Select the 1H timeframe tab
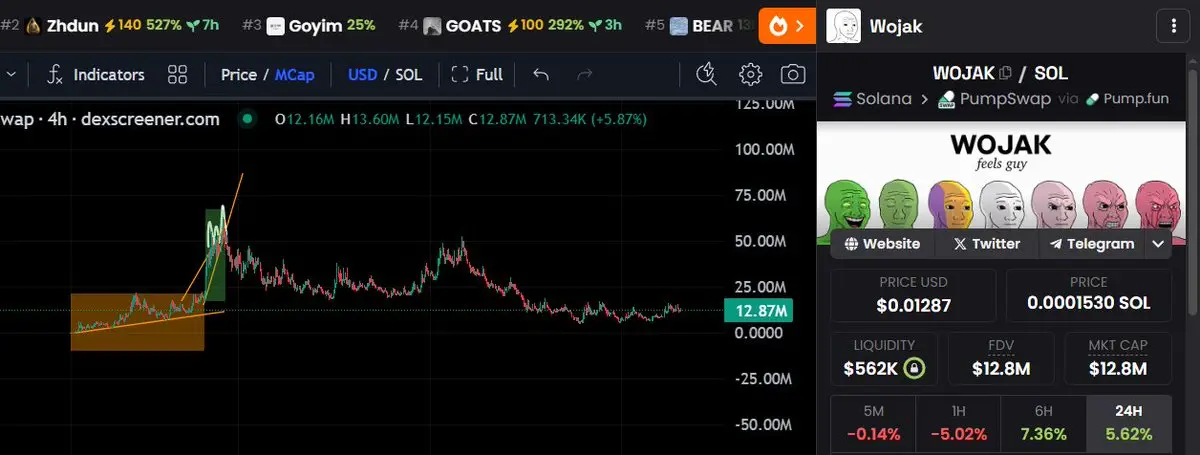This screenshot has height=455, width=1200. 958,422
